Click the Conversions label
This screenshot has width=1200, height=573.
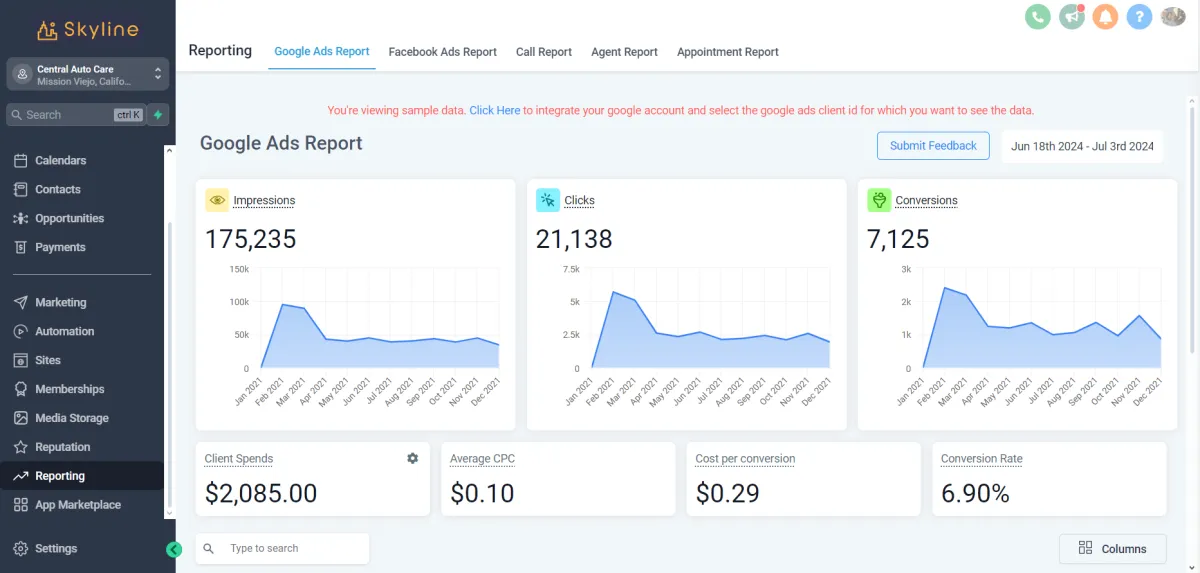[926, 200]
